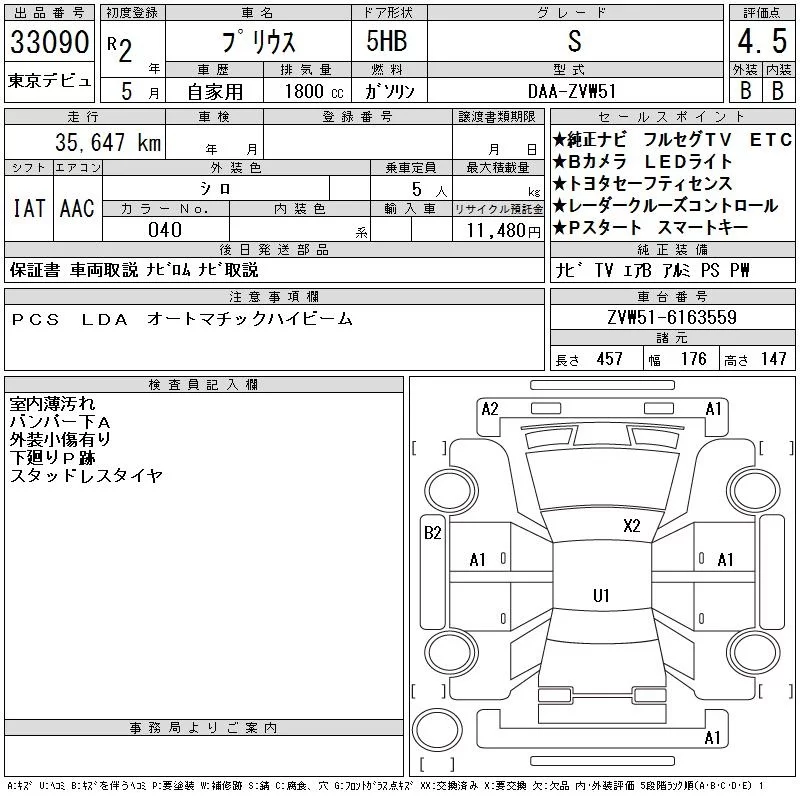This screenshot has height=800, width=800.
Task: Click interior grade B under 内装
Action: 778,90
